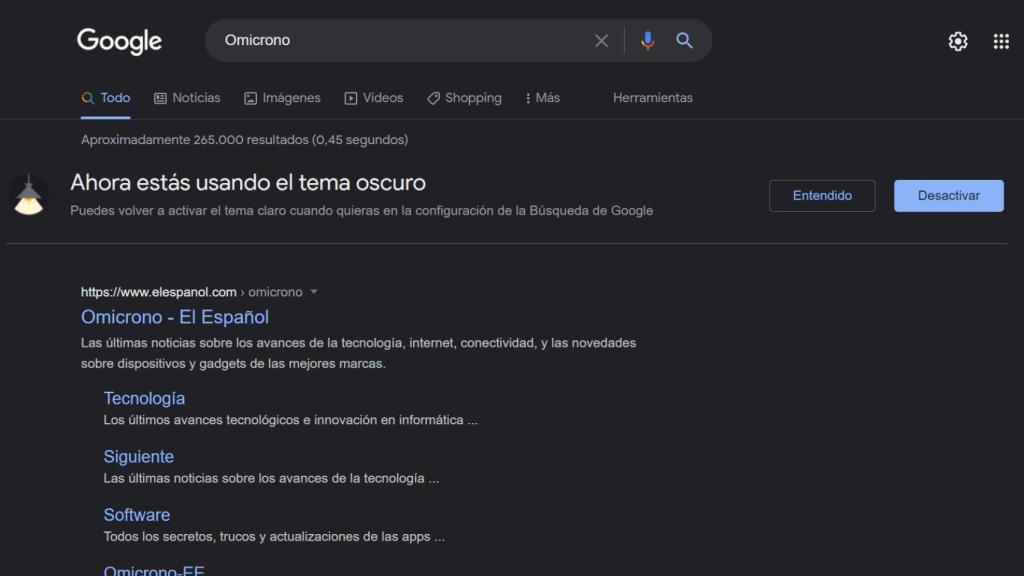Dismiss the dark theme notice with Entendido
Image resolution: width=1024 pixels, height=576 pixels.
coord(822,195)
